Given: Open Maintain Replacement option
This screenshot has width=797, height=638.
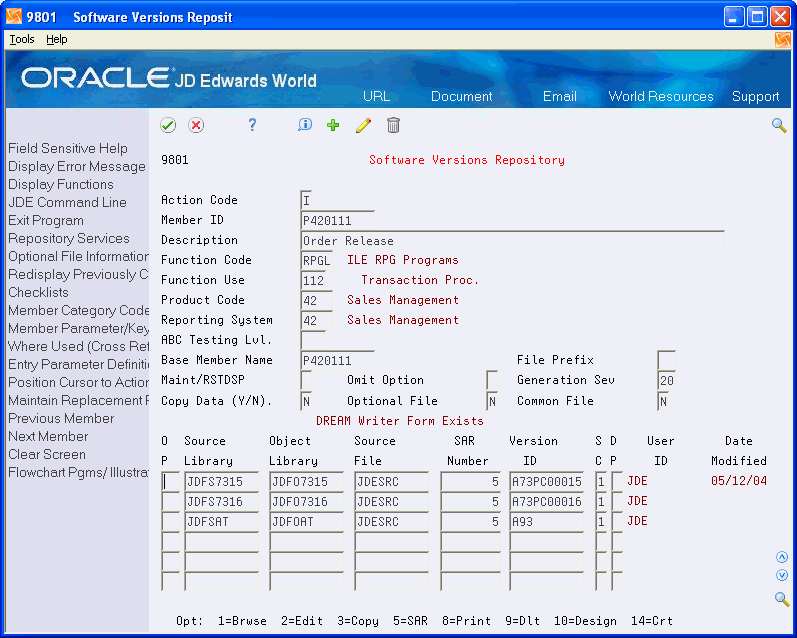Looking at the screenshot, I should click(x=78, y=401).
